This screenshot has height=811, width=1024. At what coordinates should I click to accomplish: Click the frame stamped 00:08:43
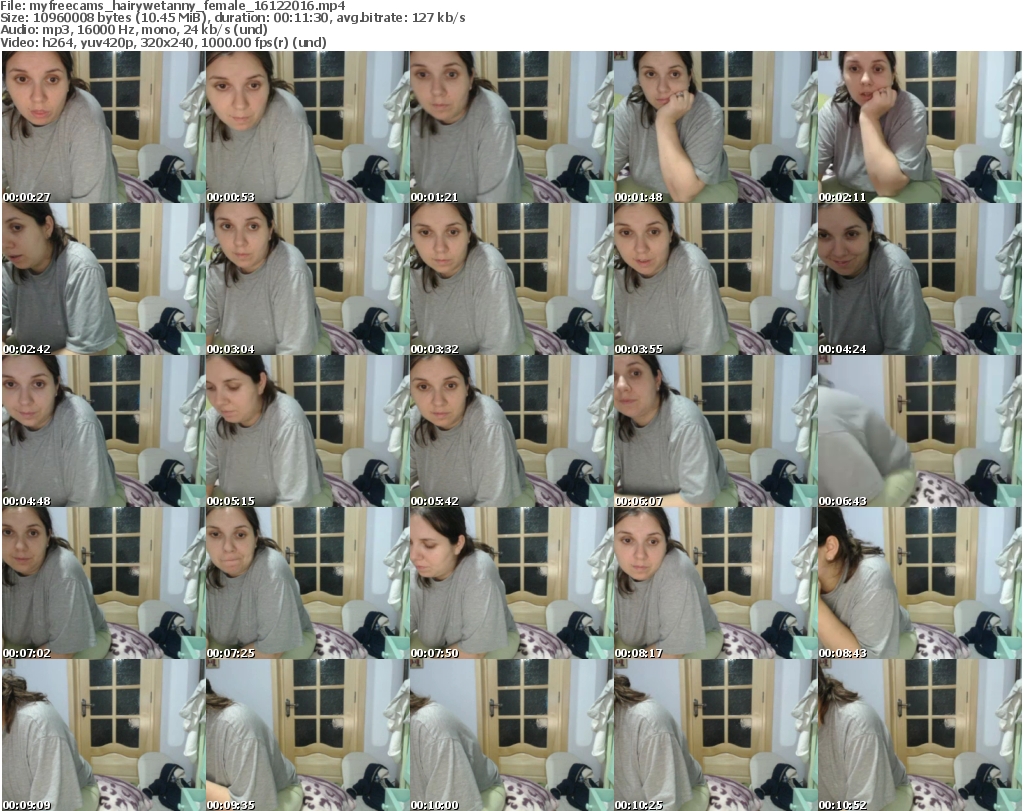920,583
